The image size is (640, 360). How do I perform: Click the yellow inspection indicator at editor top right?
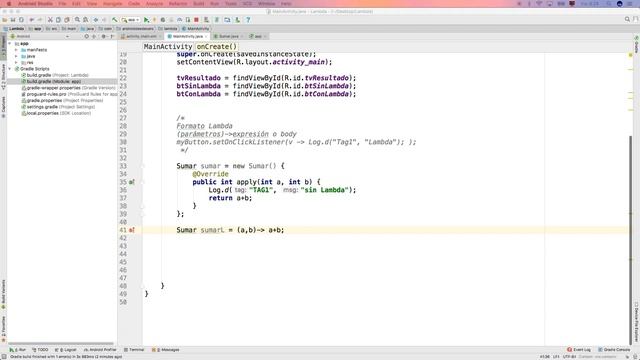pyautogui.click(x=631, y=55)
